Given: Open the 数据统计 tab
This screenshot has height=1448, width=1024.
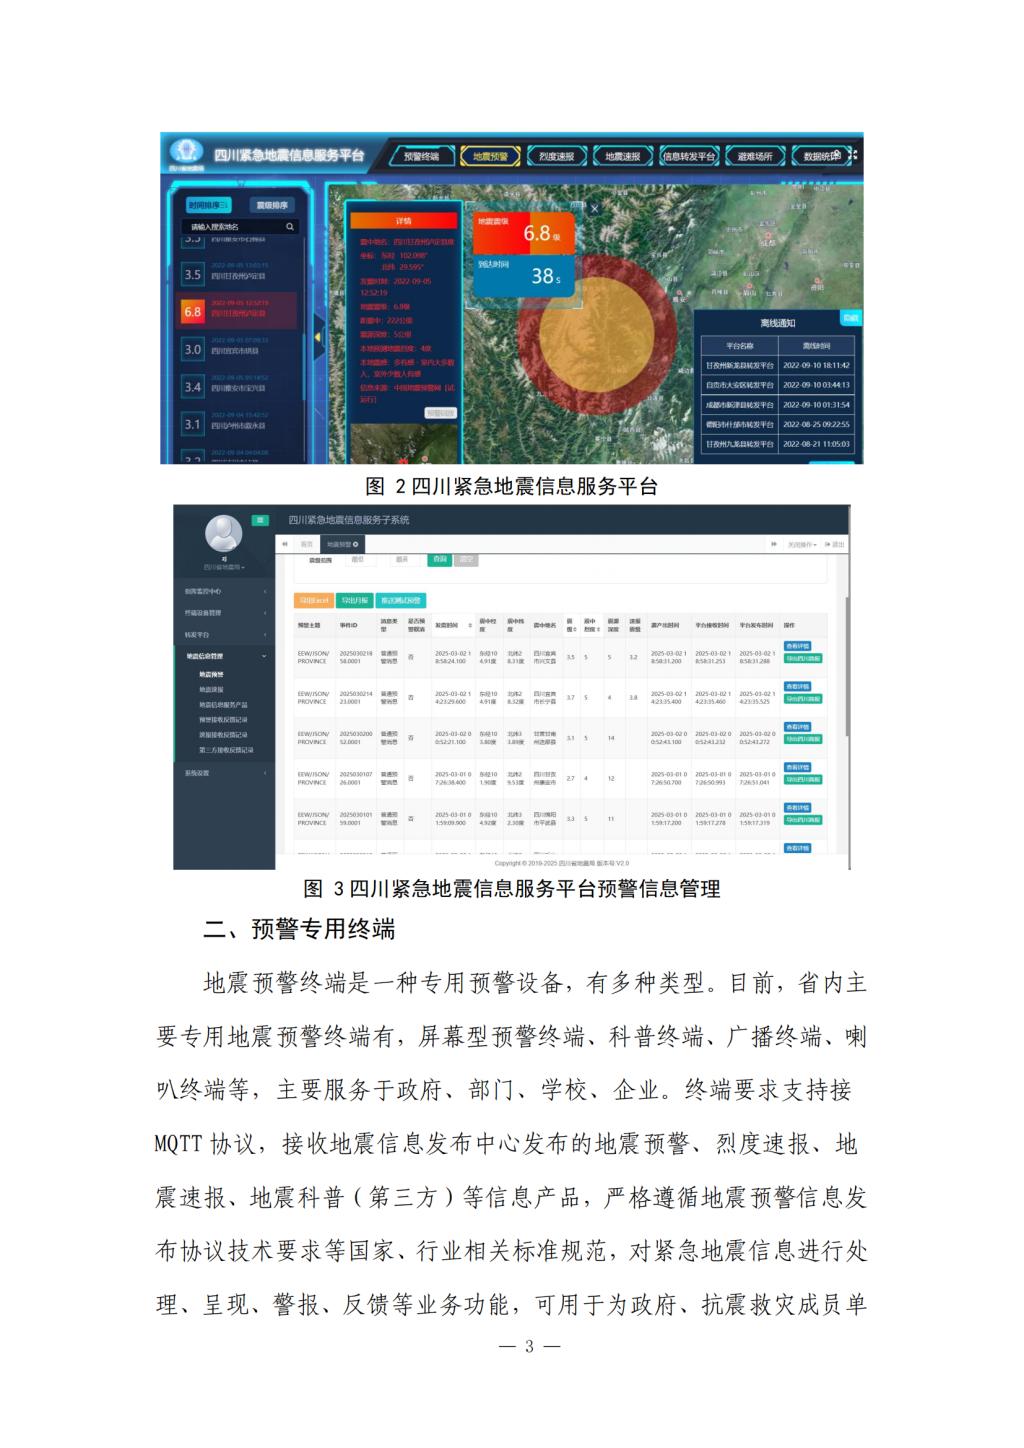Looking at the screenshot, I should [x=820, y=156].
